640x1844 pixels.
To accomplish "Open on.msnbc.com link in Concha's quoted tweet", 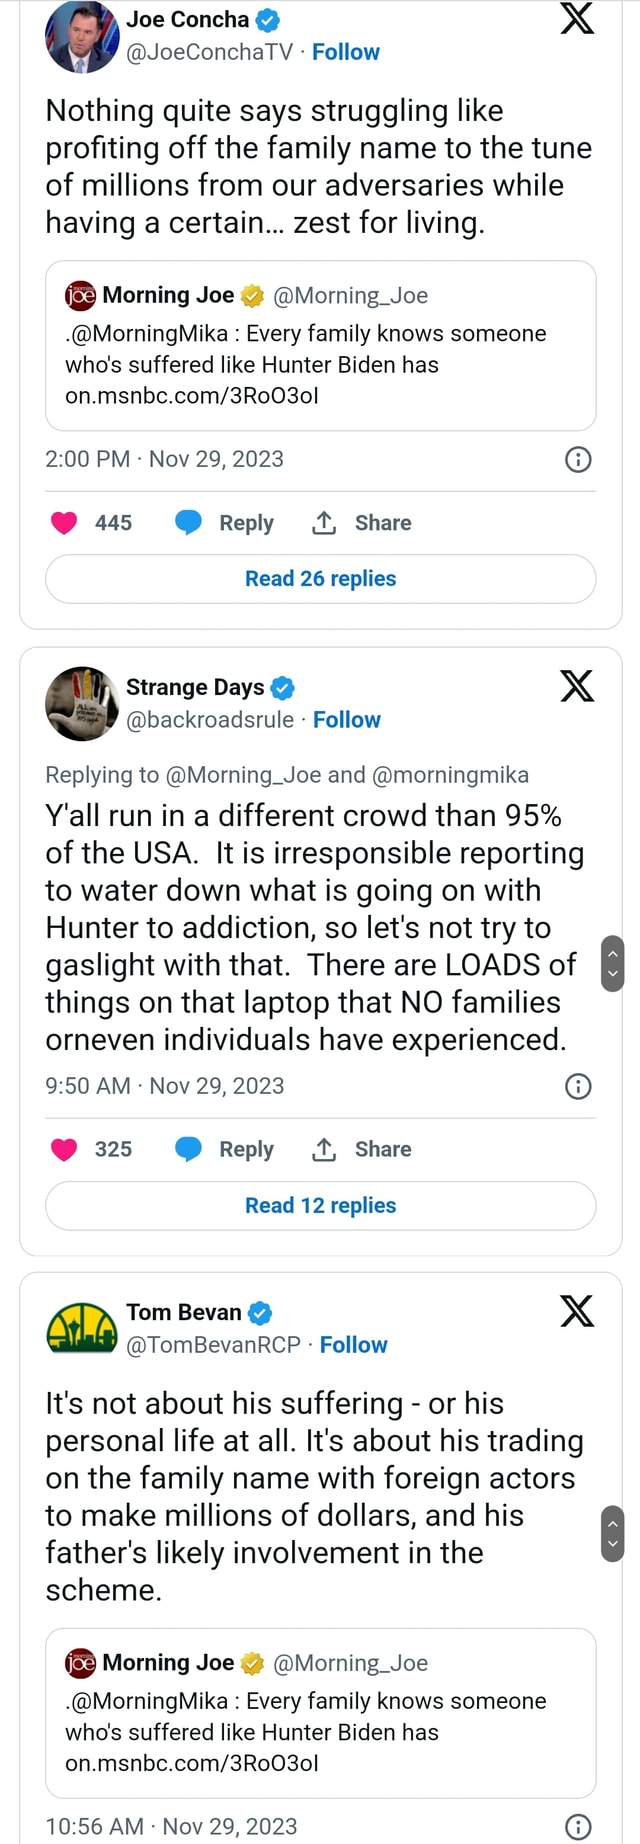I will pos(192,395).
